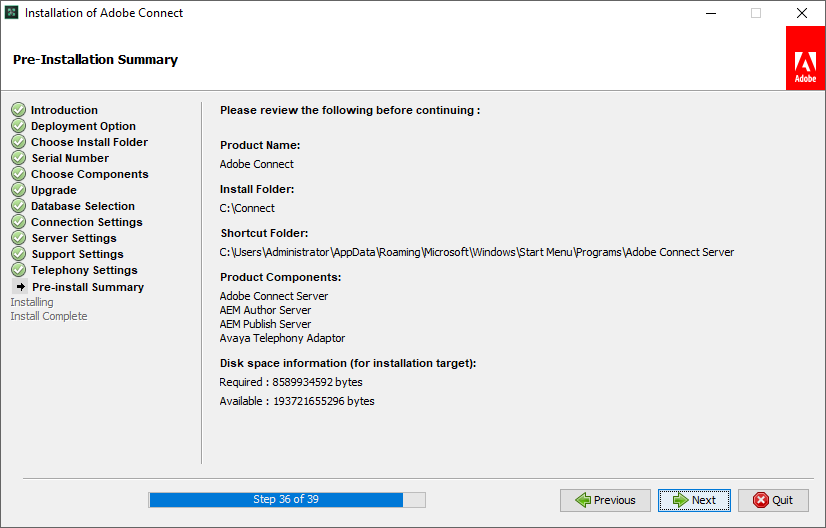Click the checkmark icon beside Telephony Settings
The height and width of the screenshot is (528, 826).
[x=18, y=269]
